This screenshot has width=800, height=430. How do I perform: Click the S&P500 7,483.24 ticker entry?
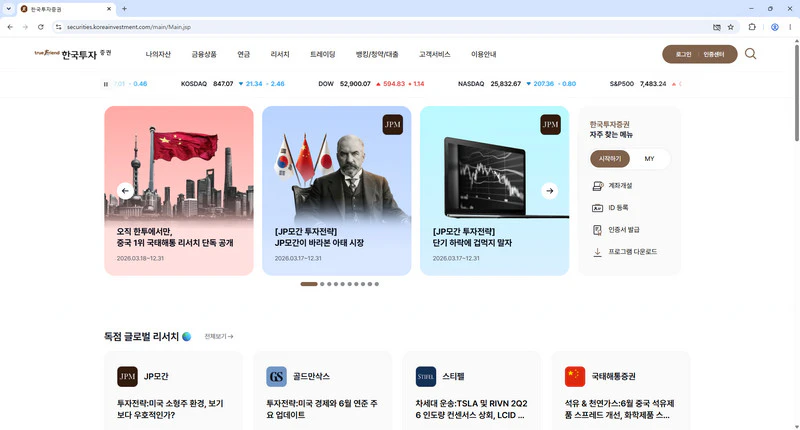pos(645,84)
